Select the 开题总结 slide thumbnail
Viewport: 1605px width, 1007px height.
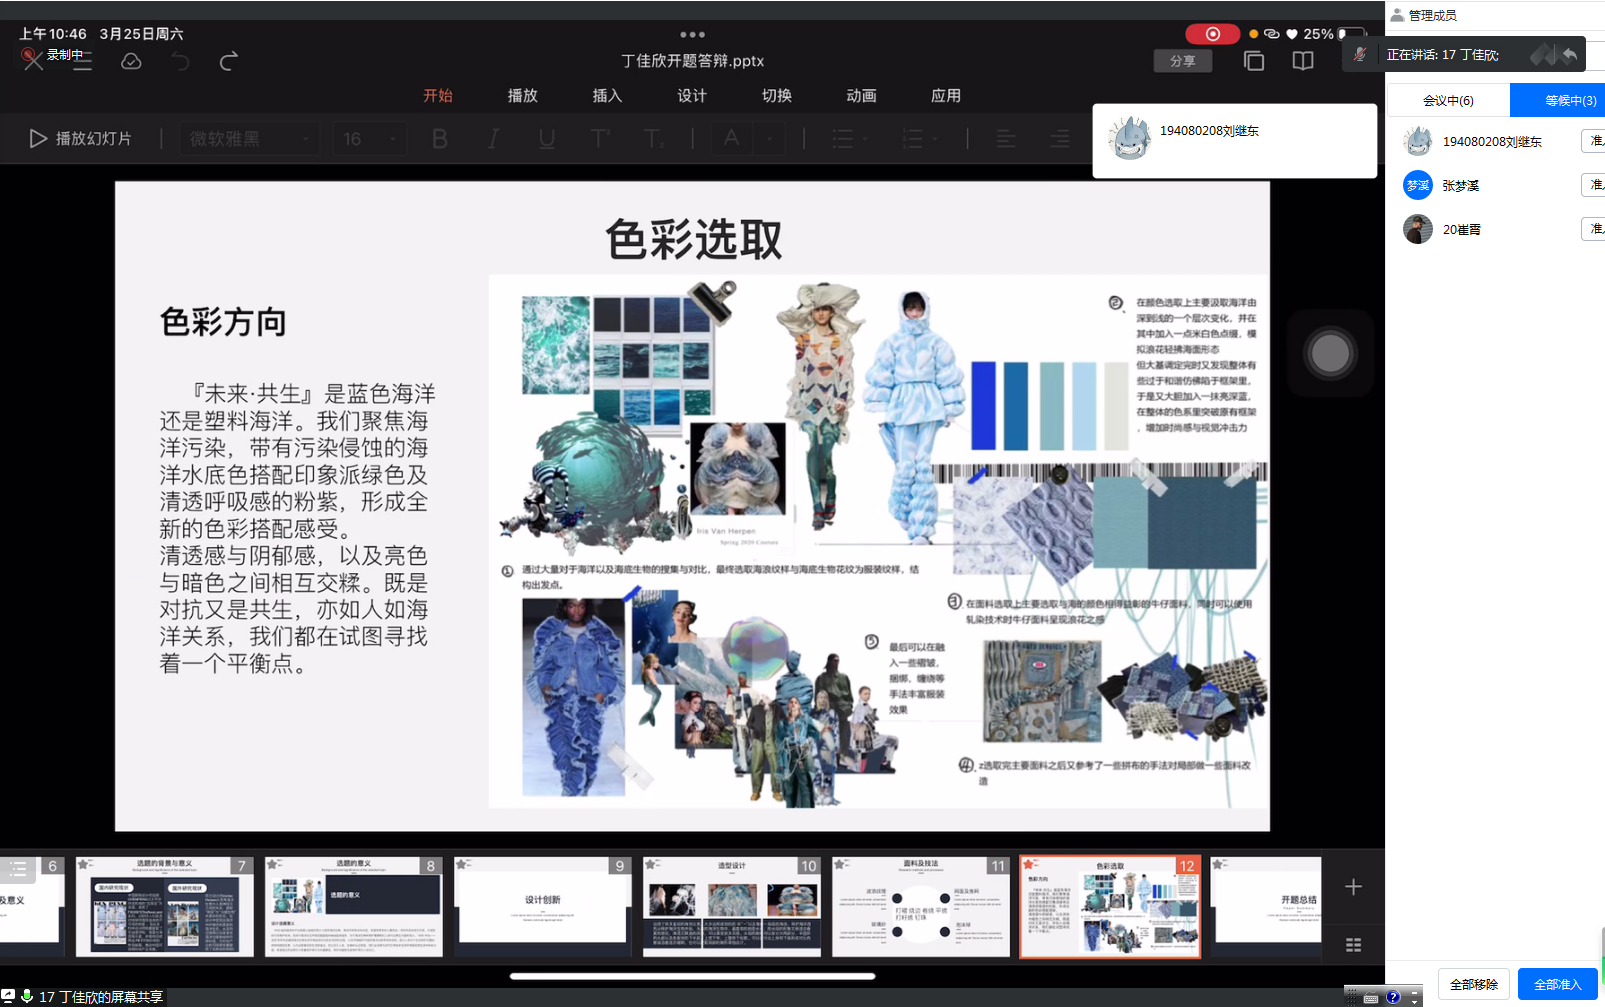(x=1267, y=906)
